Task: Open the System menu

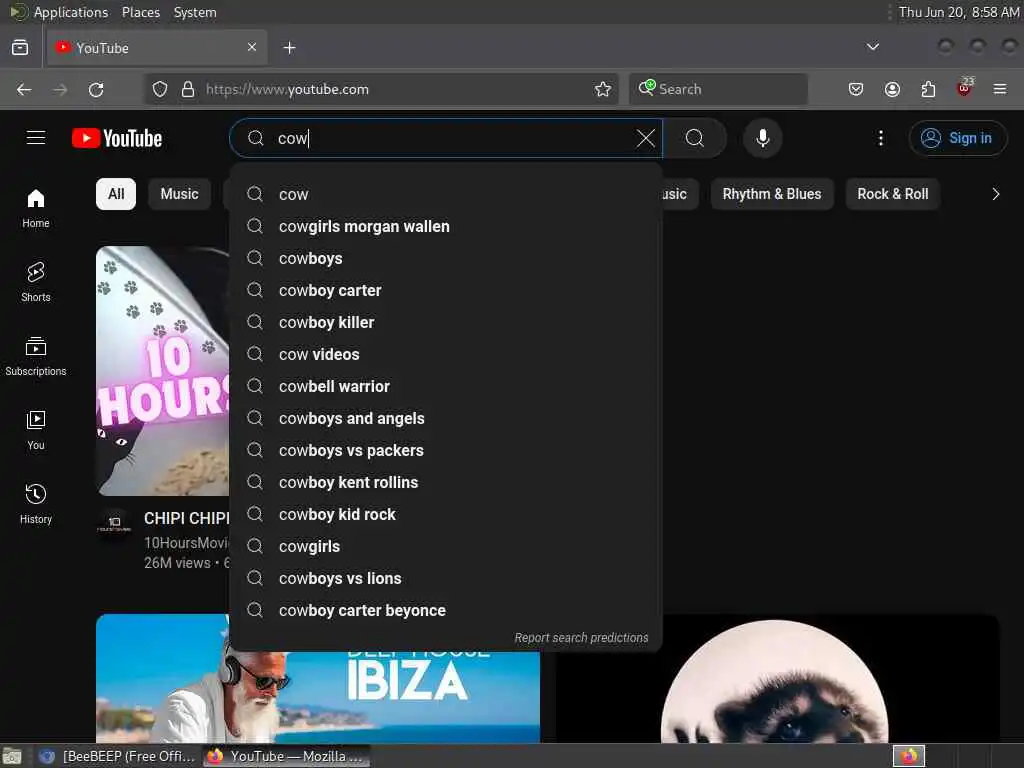Action: point(195,12)
